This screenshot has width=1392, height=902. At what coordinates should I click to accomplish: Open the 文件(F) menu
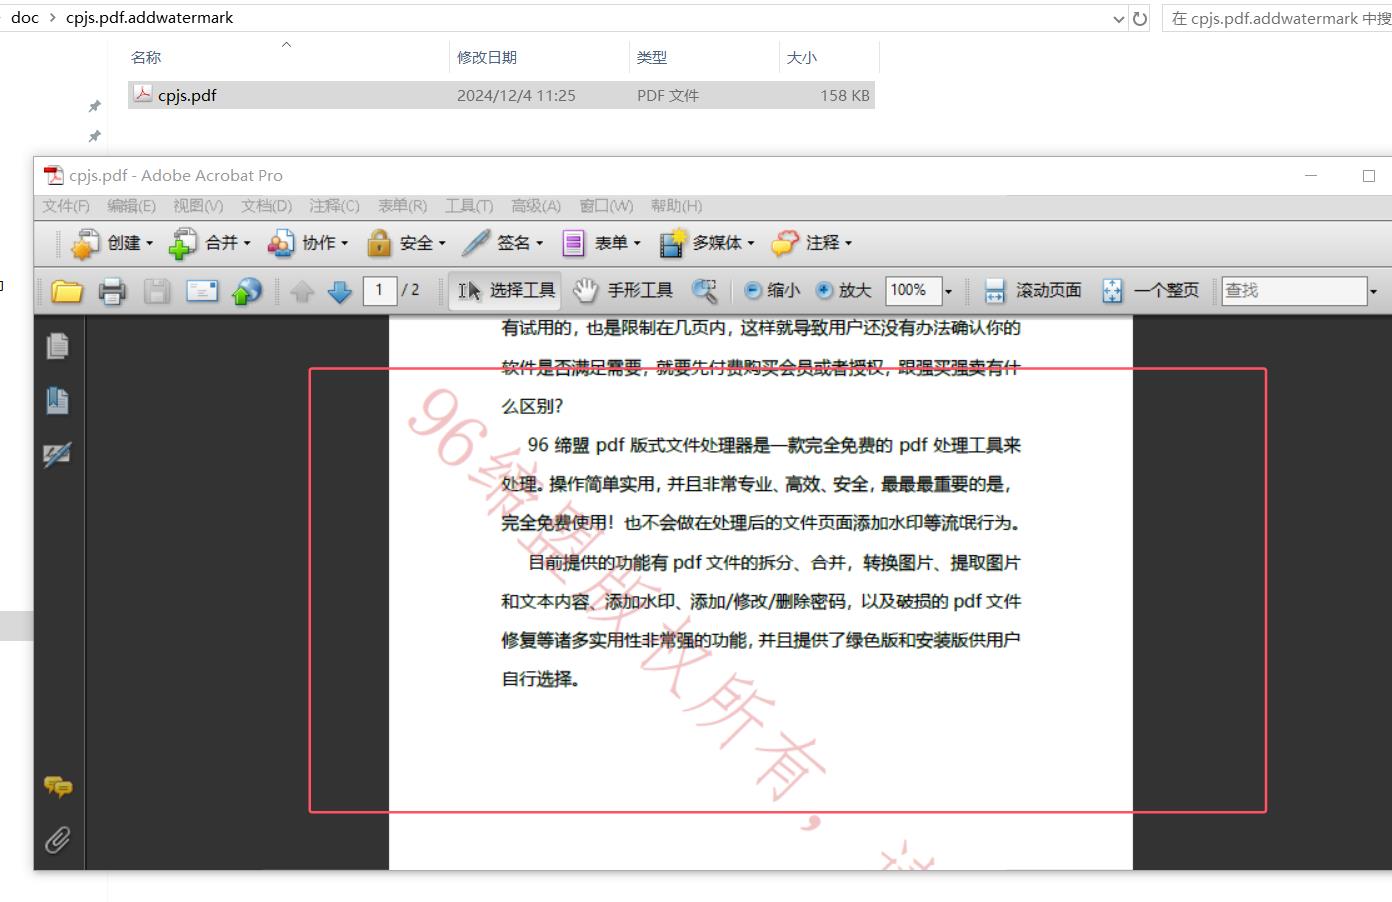[x=66, y=206]
